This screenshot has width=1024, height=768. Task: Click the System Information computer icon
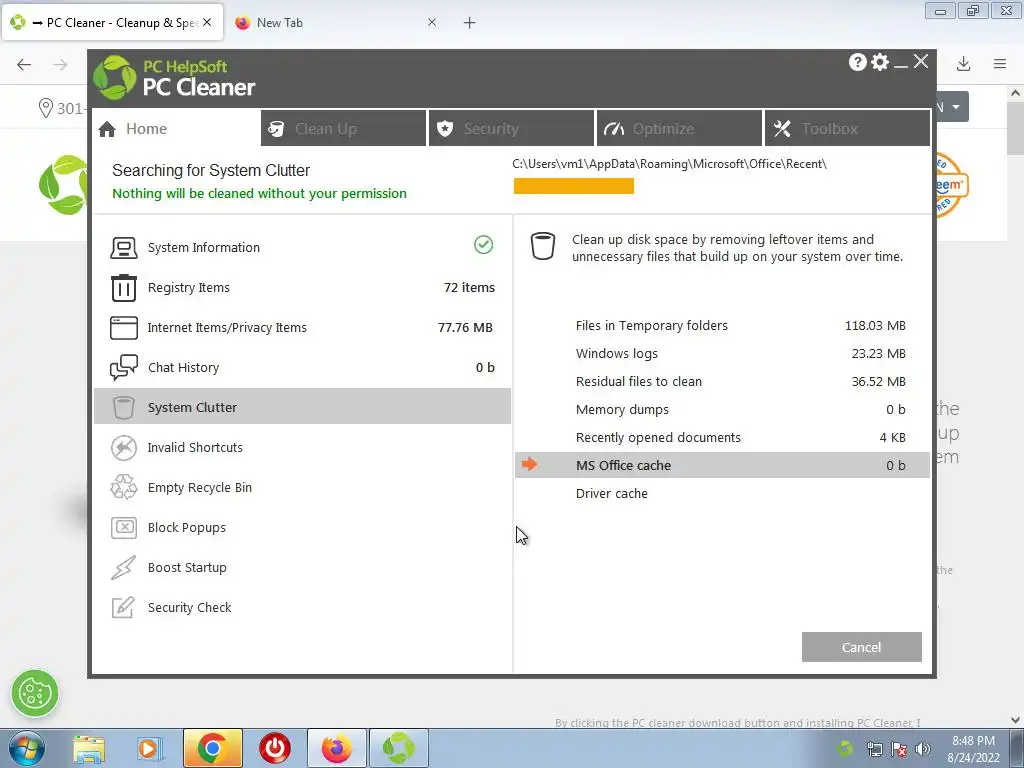tap(123, 248)
